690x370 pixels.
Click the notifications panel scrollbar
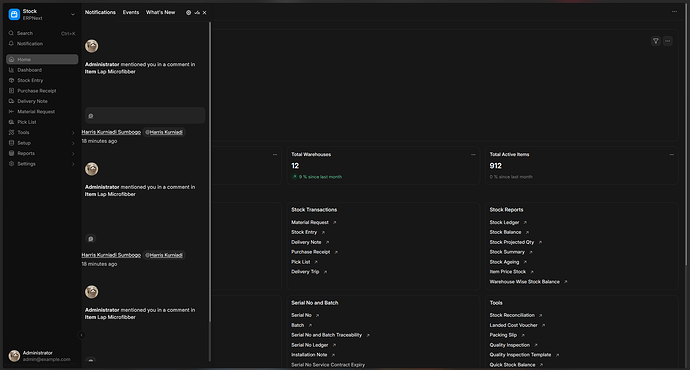[x=210, y=172]
